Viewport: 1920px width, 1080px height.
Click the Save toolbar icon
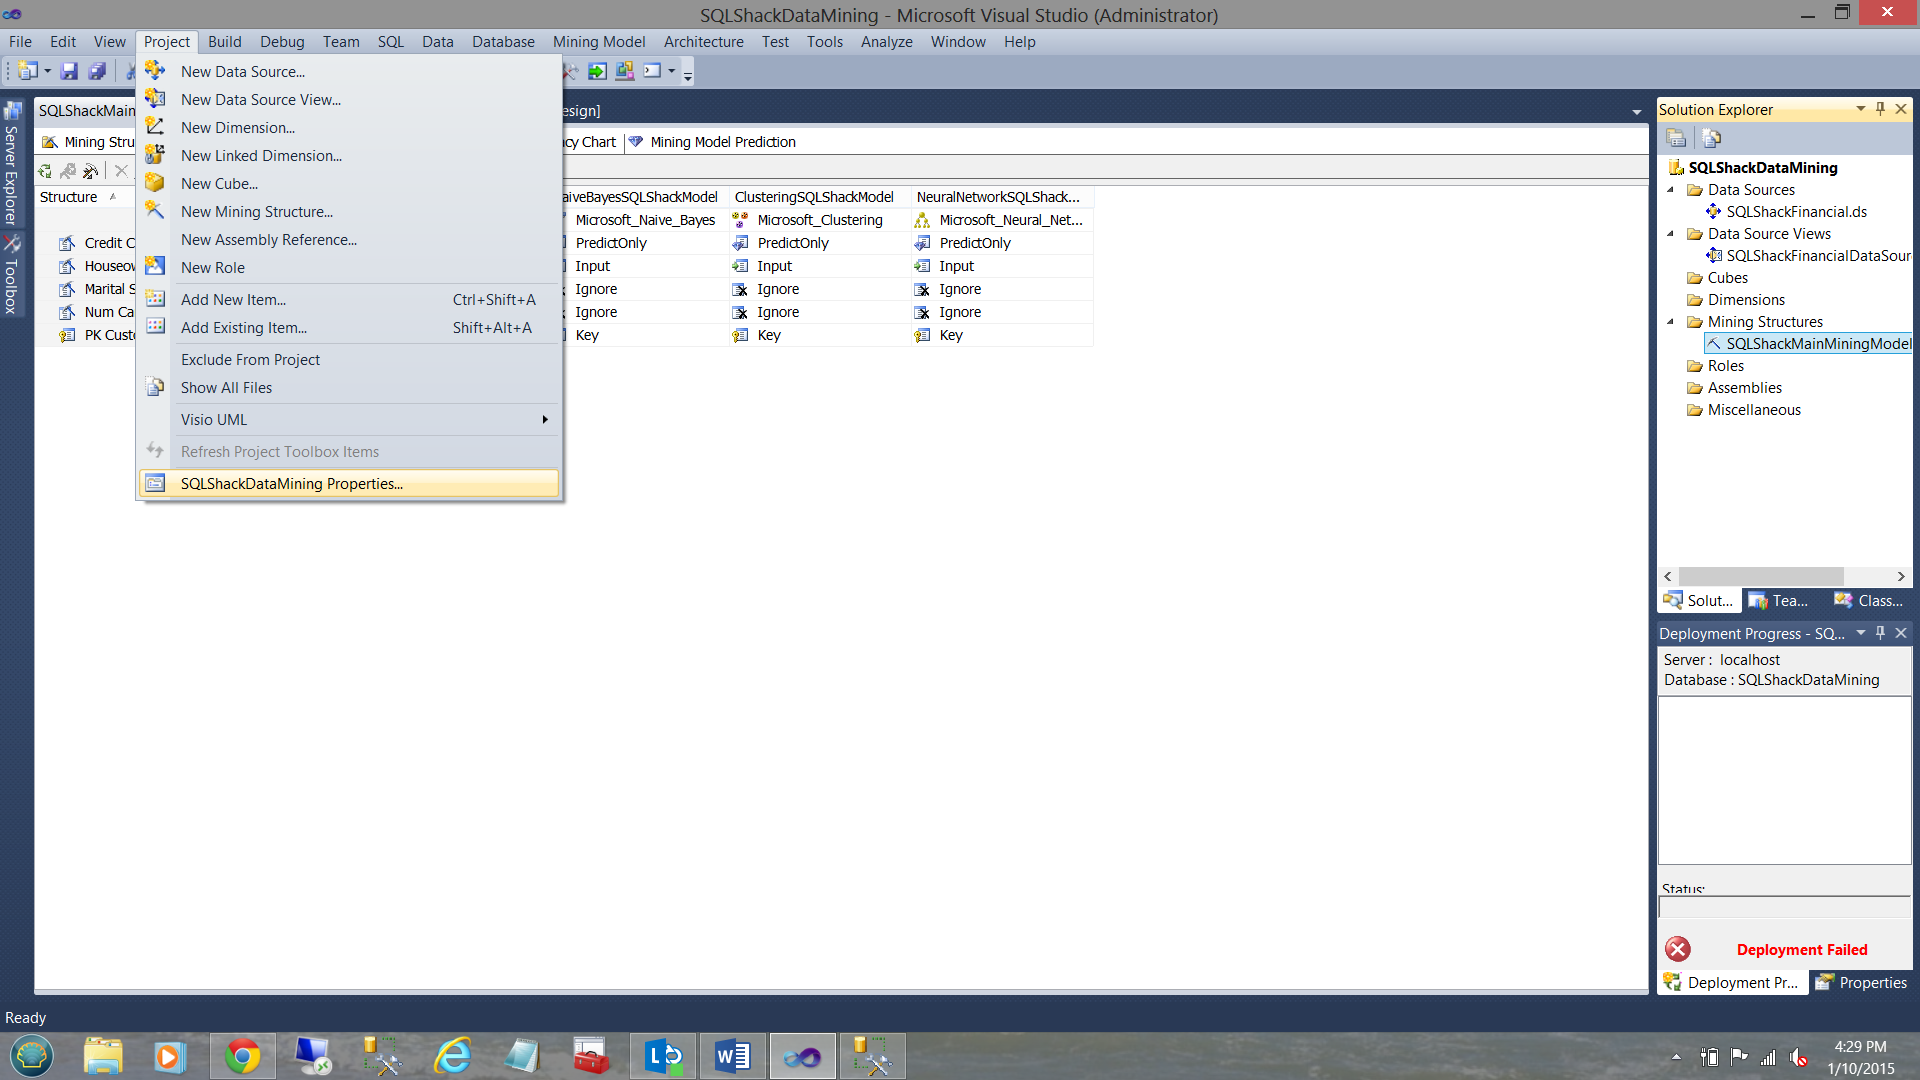point(69,71)
